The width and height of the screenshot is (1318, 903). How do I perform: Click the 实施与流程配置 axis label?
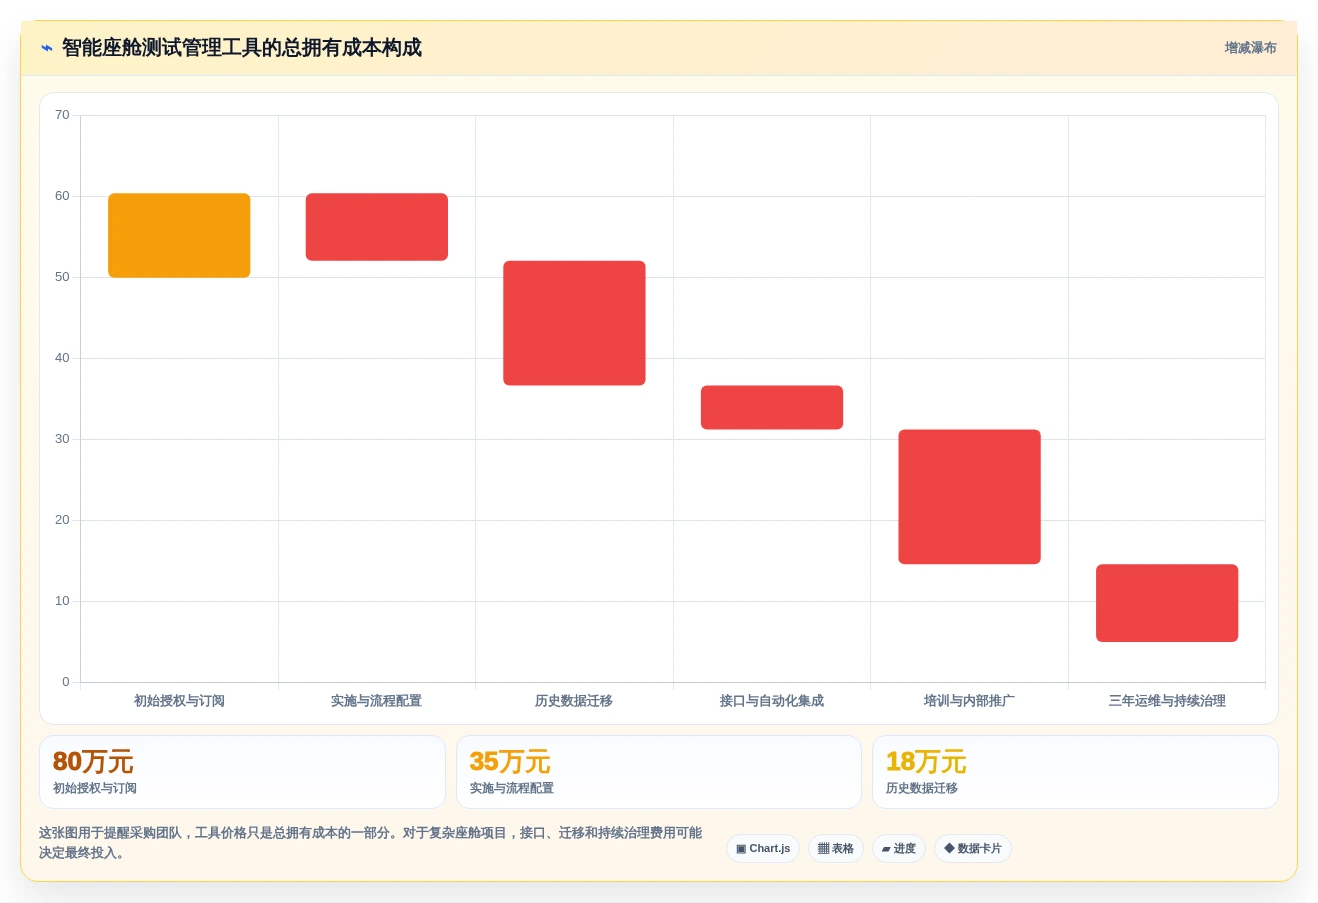(377, 701)
